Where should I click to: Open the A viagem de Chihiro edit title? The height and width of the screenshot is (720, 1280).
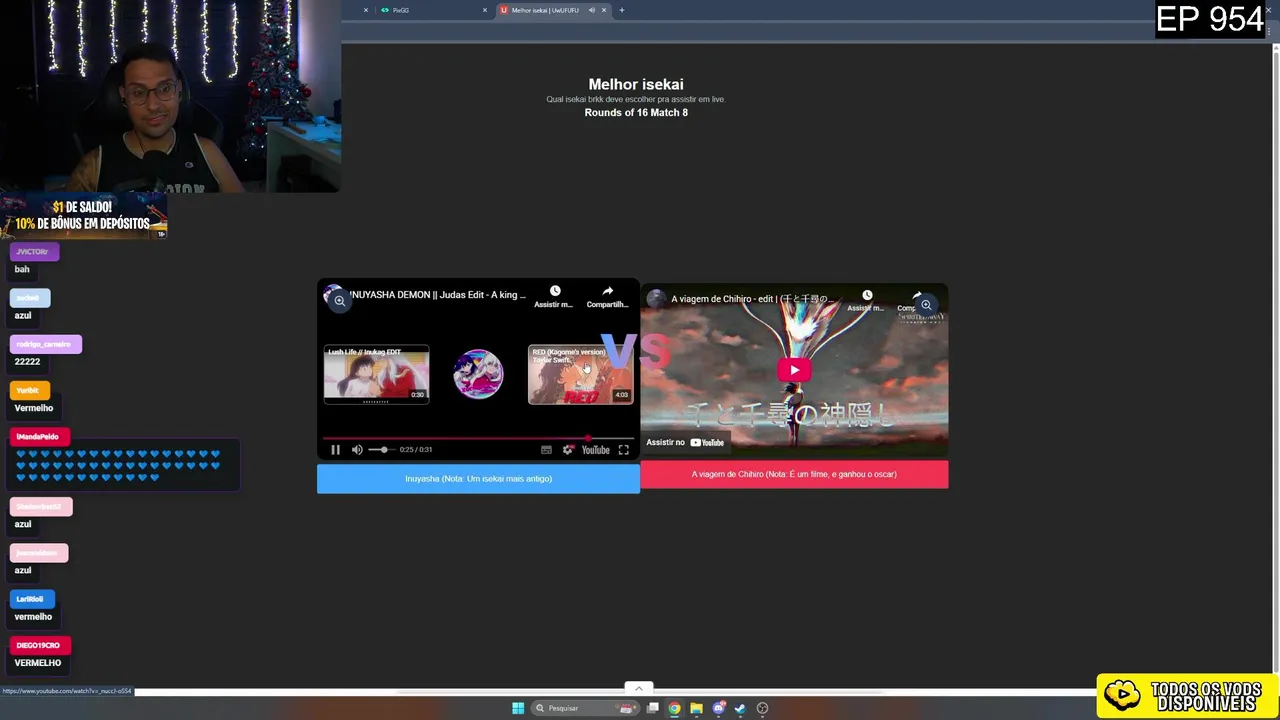(752, 299)
